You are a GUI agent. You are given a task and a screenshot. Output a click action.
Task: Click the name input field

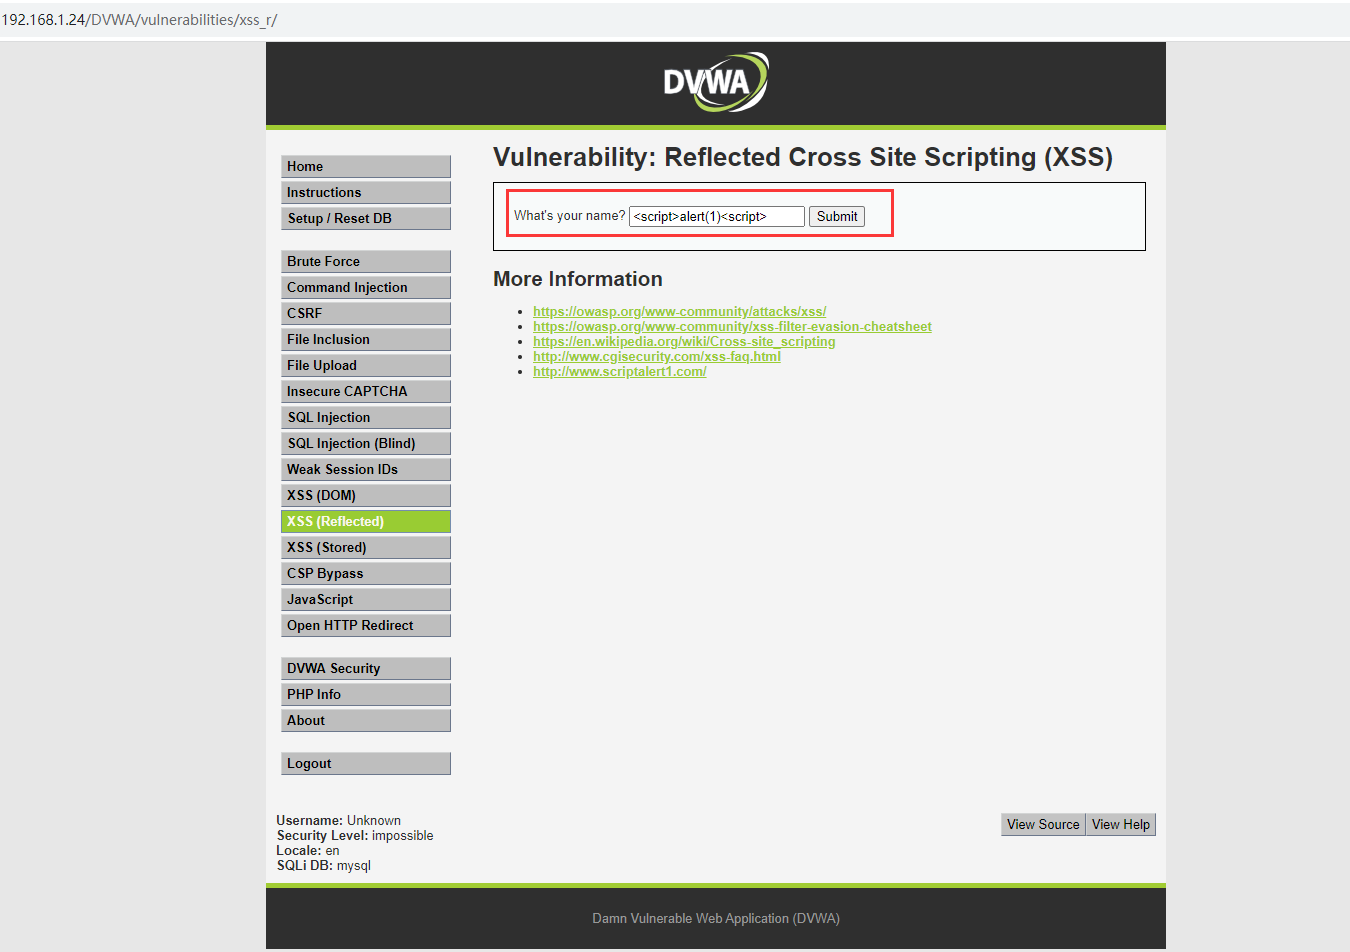click(x=716, y=216)
